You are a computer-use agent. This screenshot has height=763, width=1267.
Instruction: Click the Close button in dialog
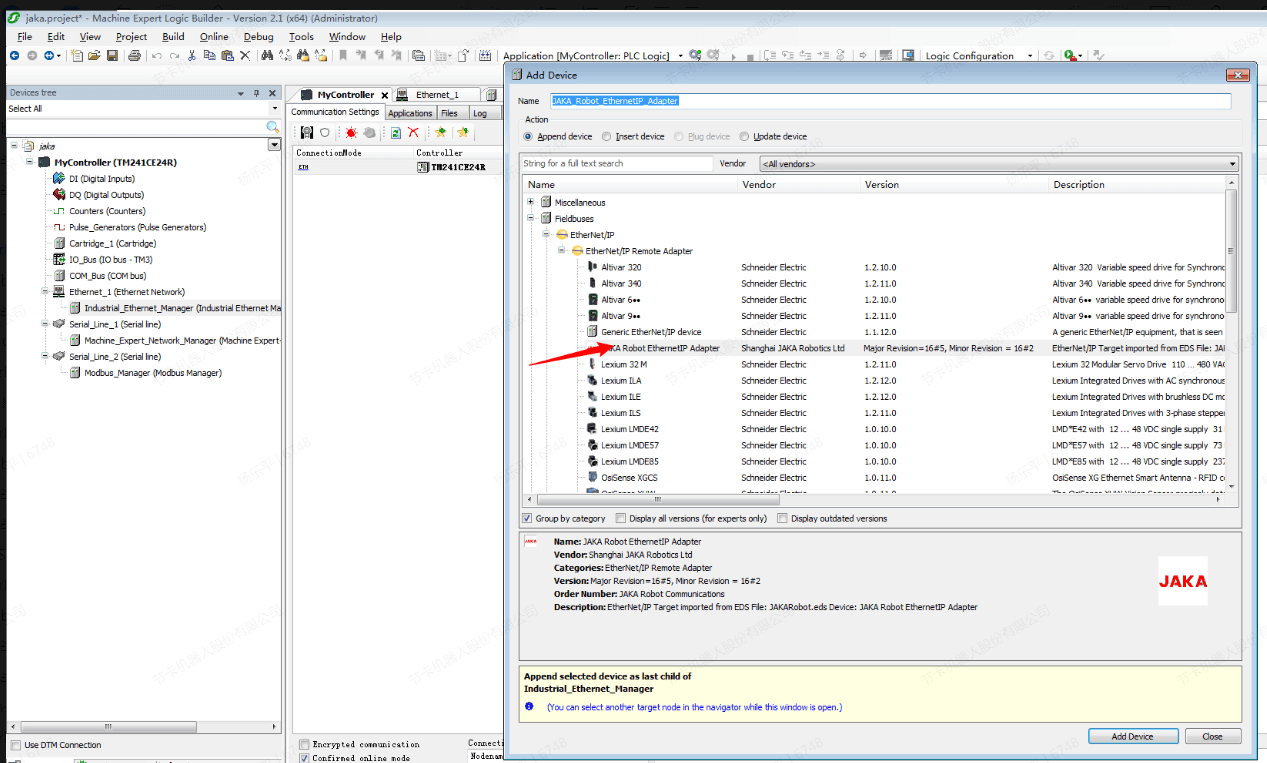1212,736
